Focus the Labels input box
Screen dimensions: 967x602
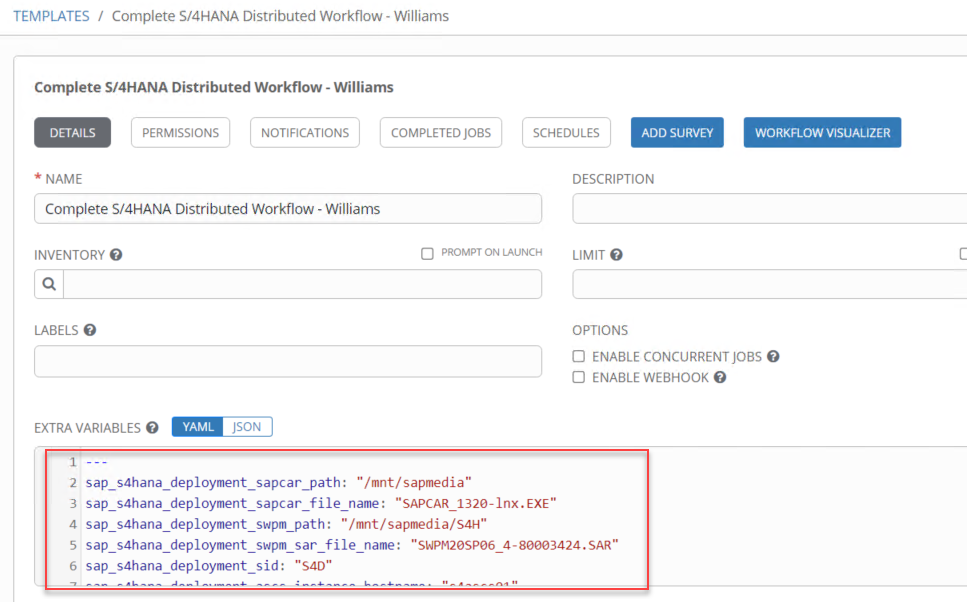pyautogui.click(x=288, y=361)
